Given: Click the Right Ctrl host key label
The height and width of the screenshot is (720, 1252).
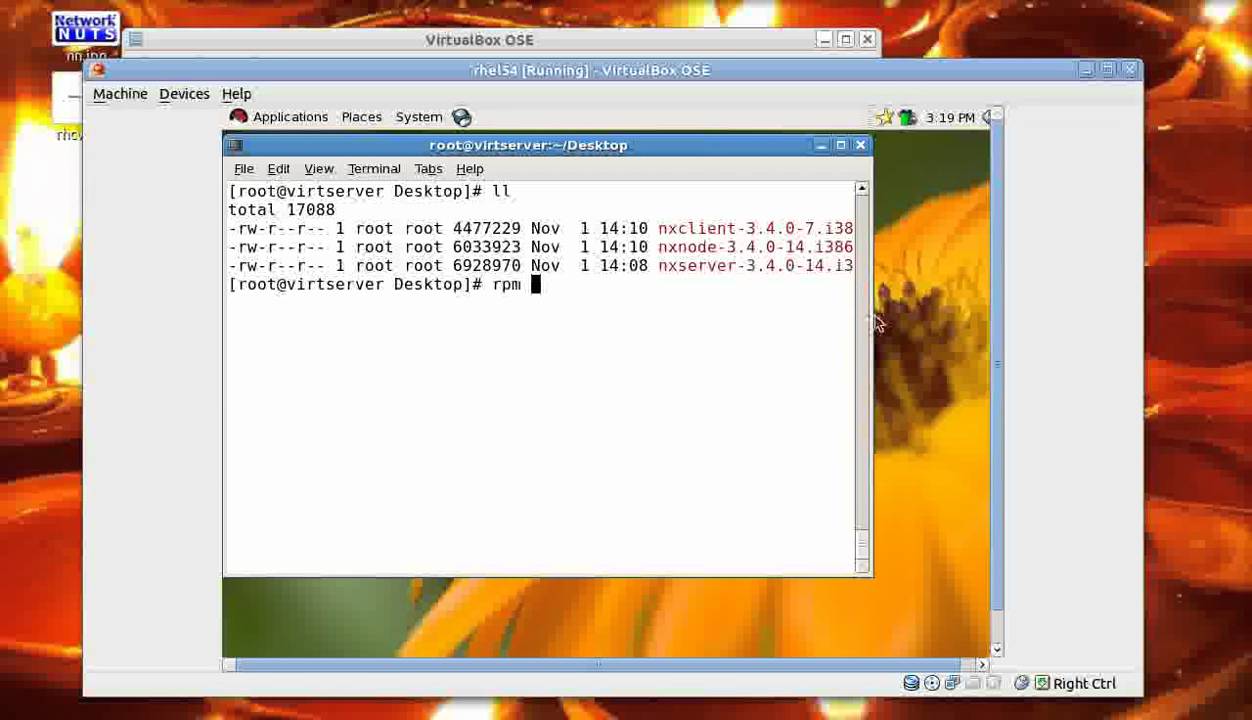Looking at the screenshot, I should click(1084, 684).
